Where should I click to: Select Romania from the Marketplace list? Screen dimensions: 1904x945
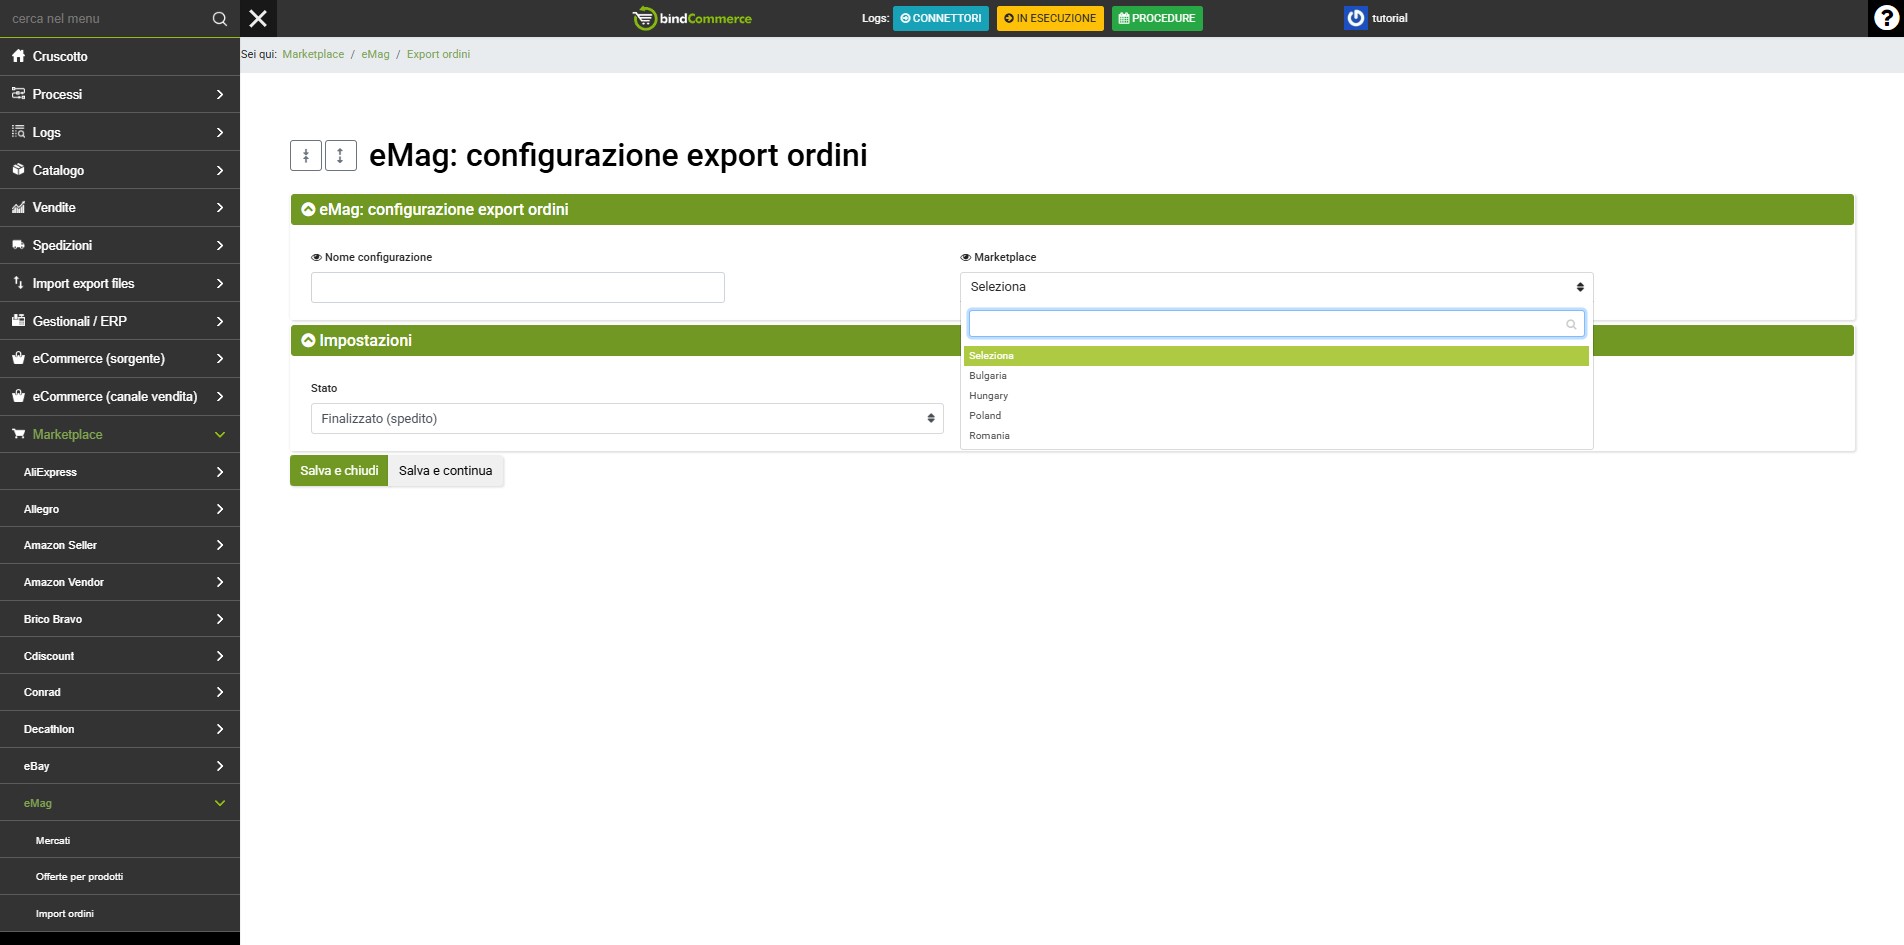point(989,436)
